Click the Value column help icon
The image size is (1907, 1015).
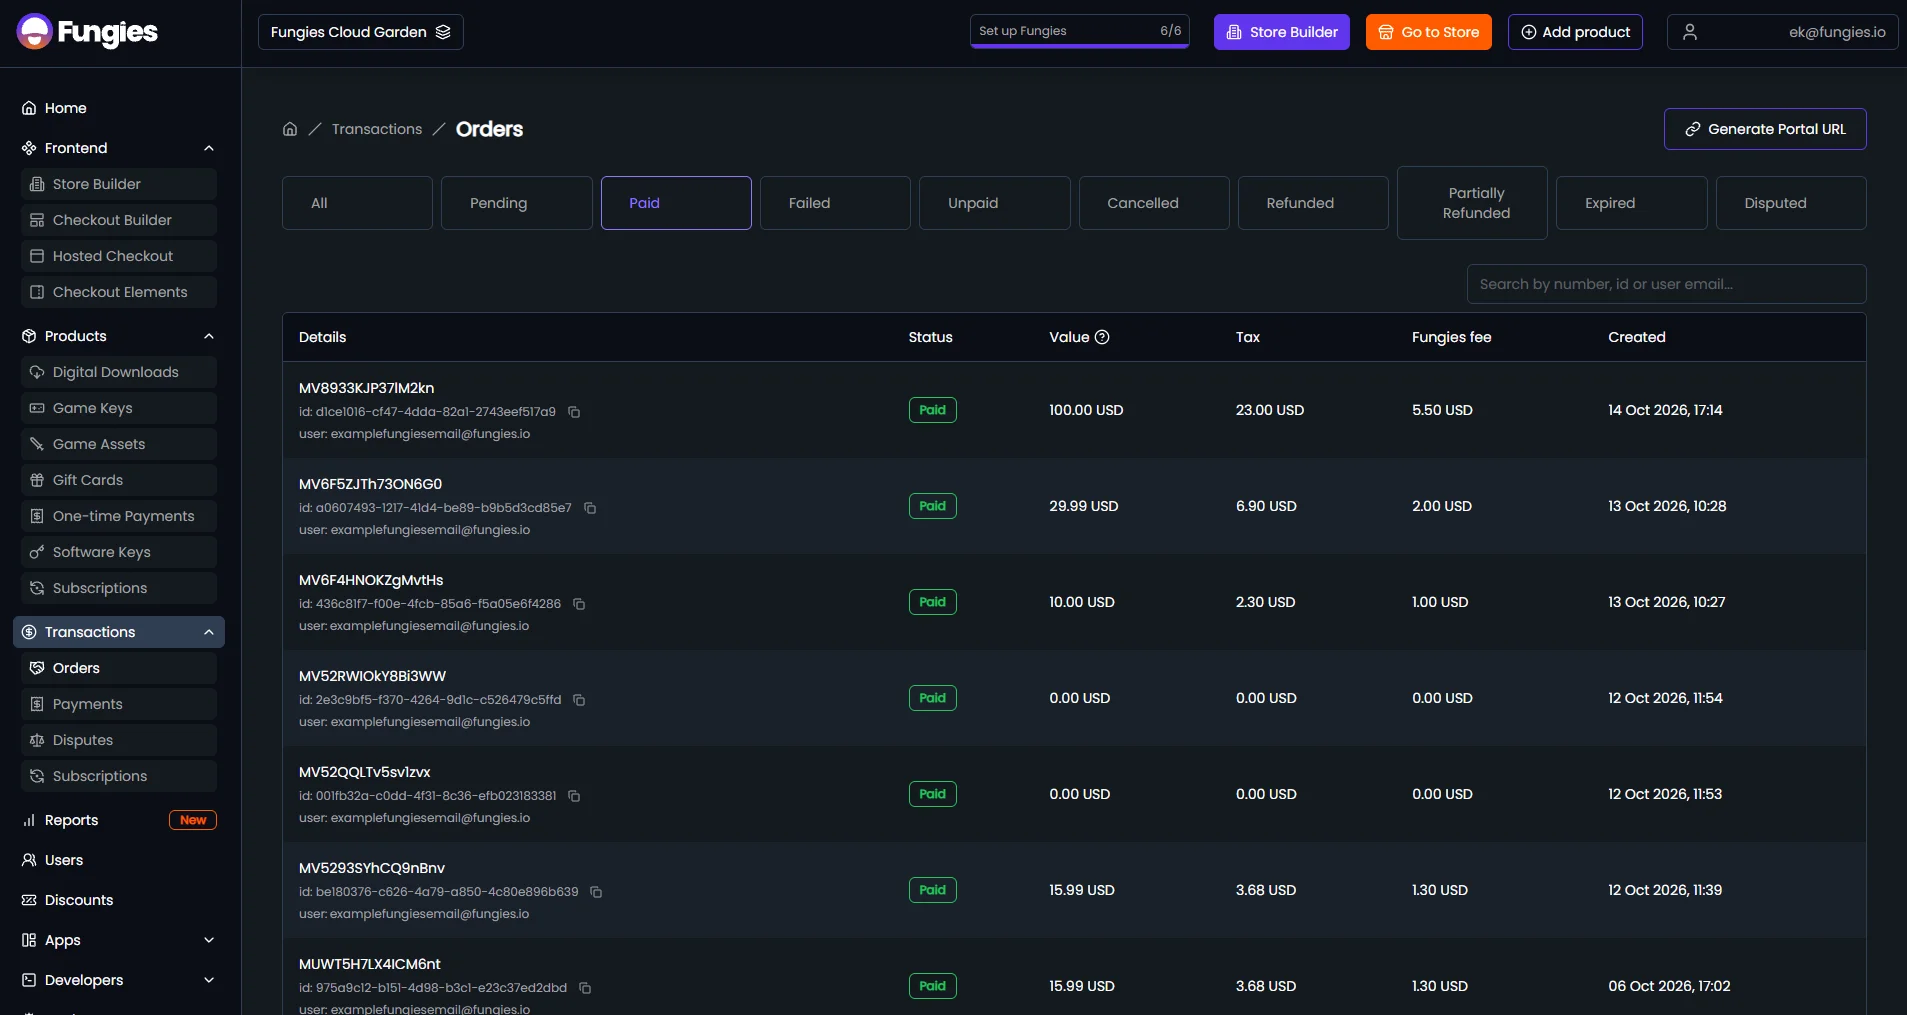[x=1102, y=337]
